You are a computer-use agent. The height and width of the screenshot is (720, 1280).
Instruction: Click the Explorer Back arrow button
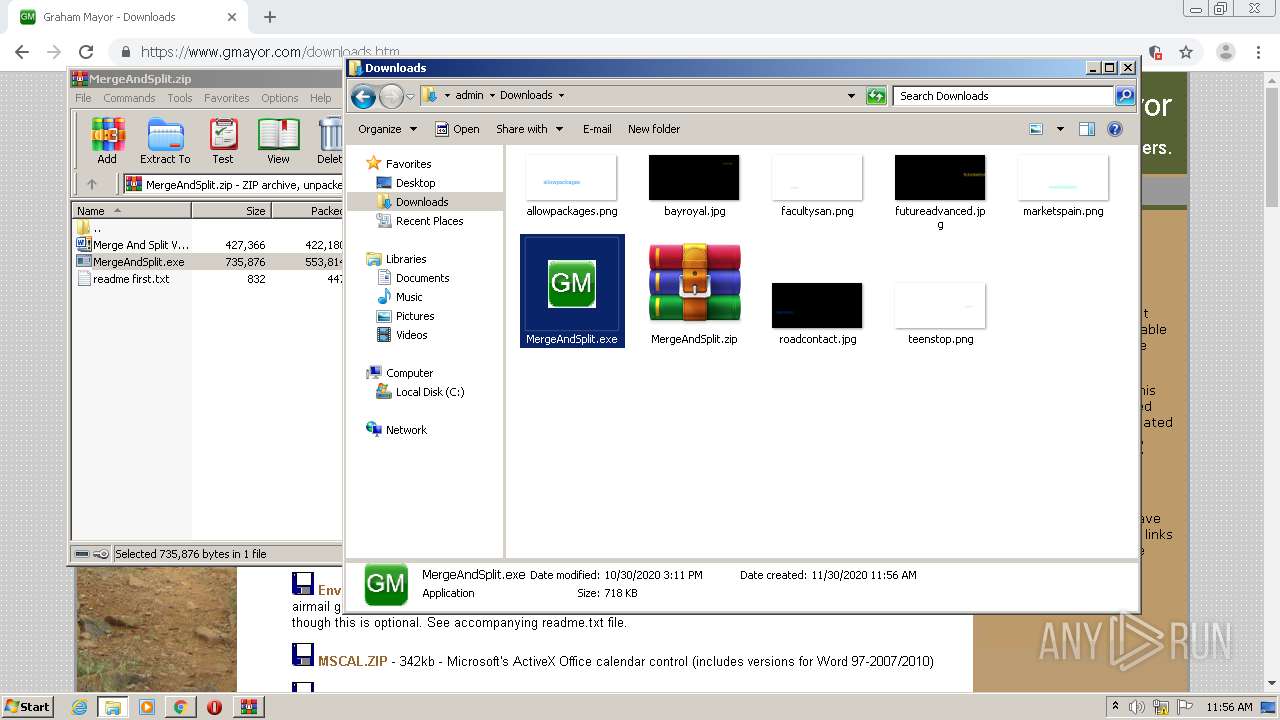(363, 96)
